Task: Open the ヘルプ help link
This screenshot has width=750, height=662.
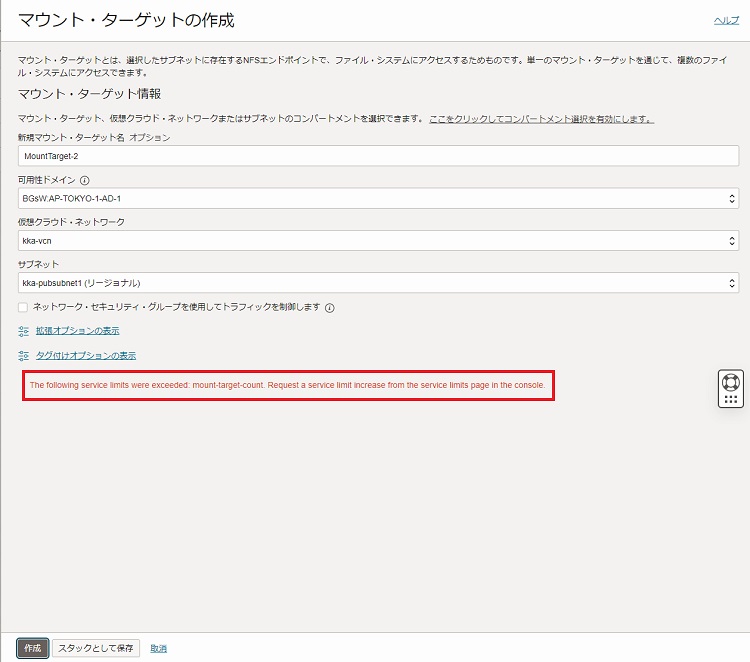Action: point(726,20)
